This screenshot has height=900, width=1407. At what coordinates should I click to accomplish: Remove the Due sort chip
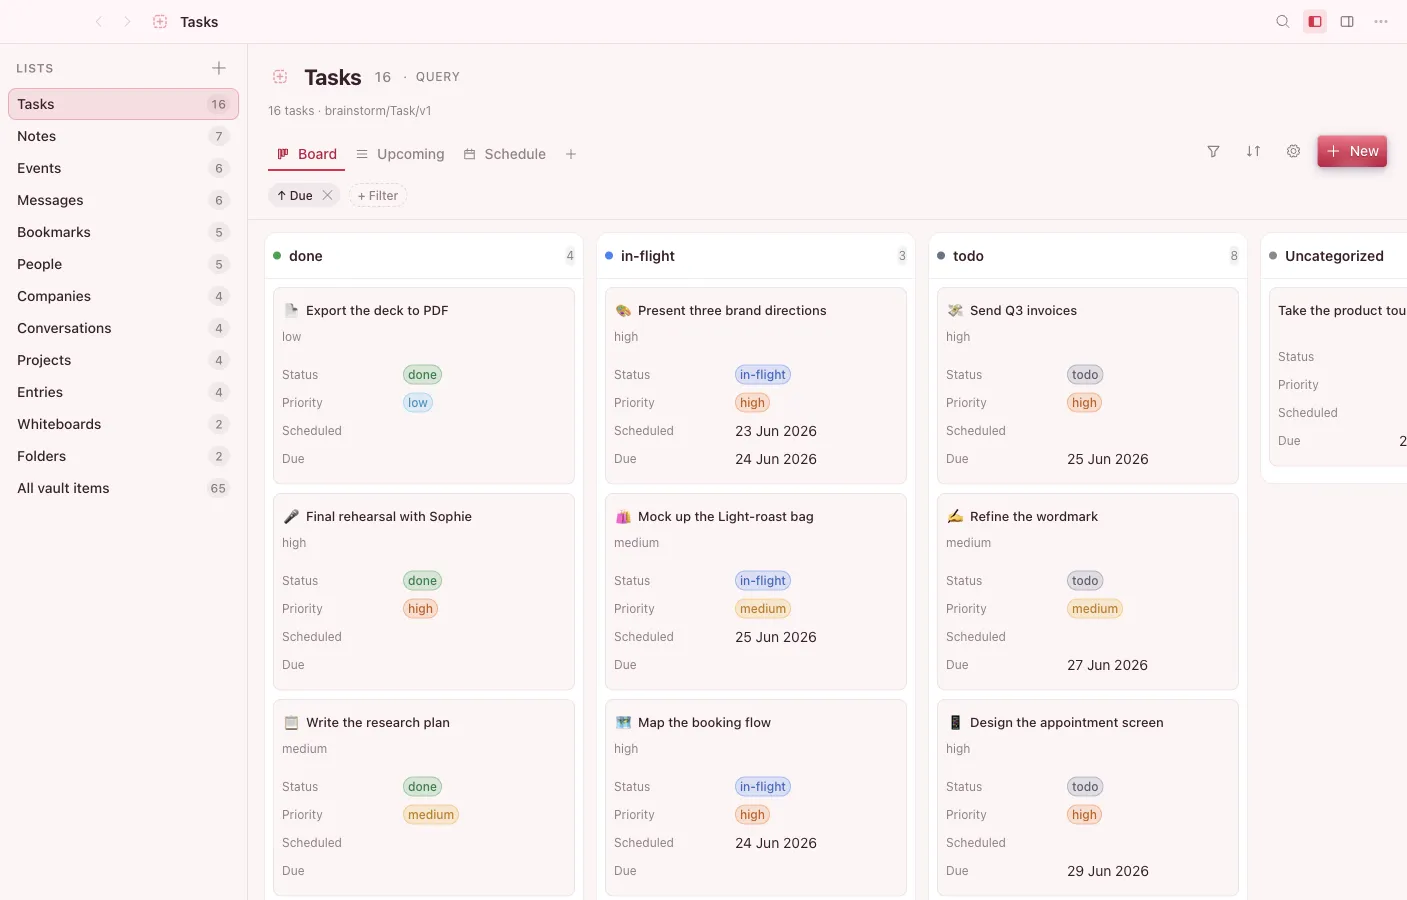point(327,196)
